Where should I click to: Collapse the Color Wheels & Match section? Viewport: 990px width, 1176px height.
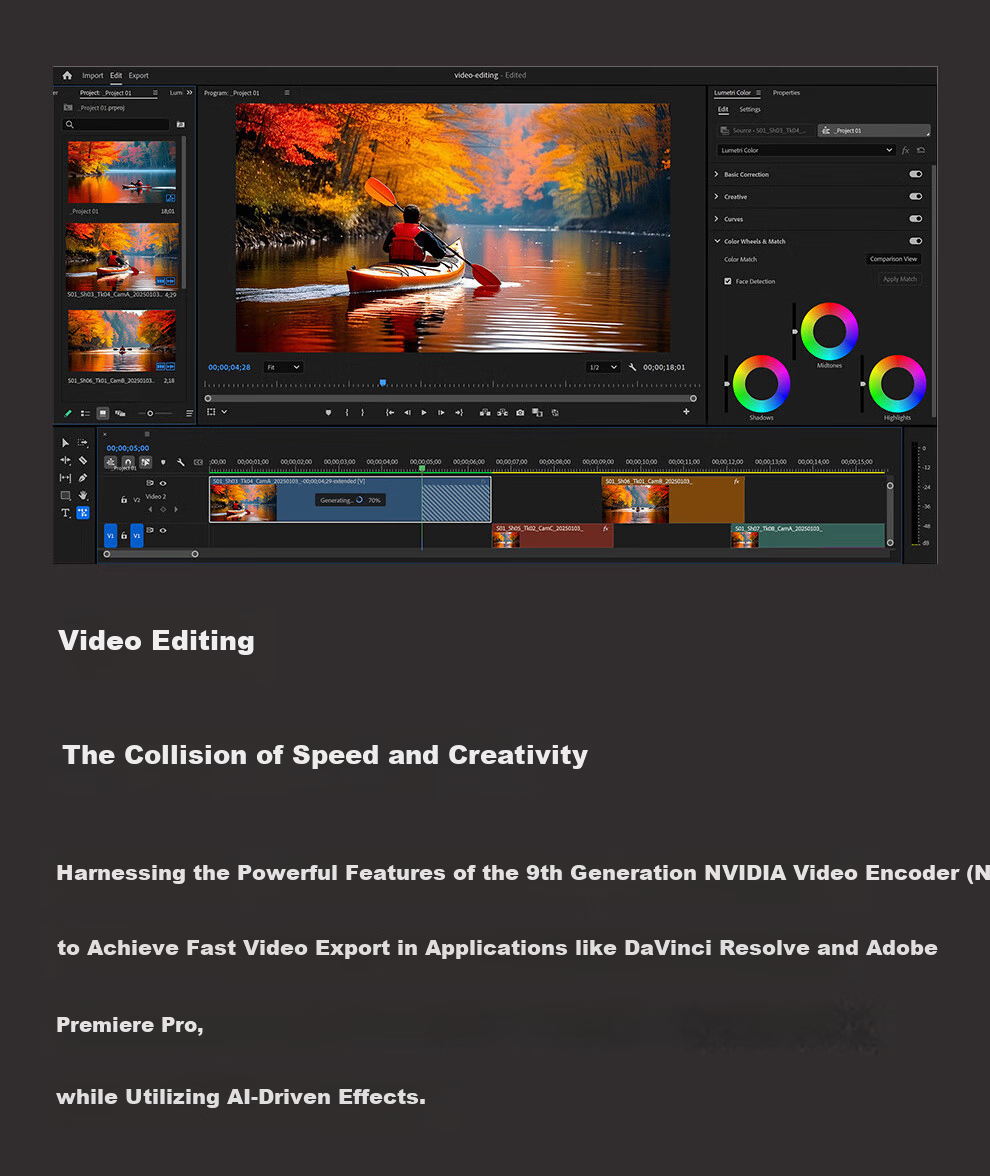(717, 242)
